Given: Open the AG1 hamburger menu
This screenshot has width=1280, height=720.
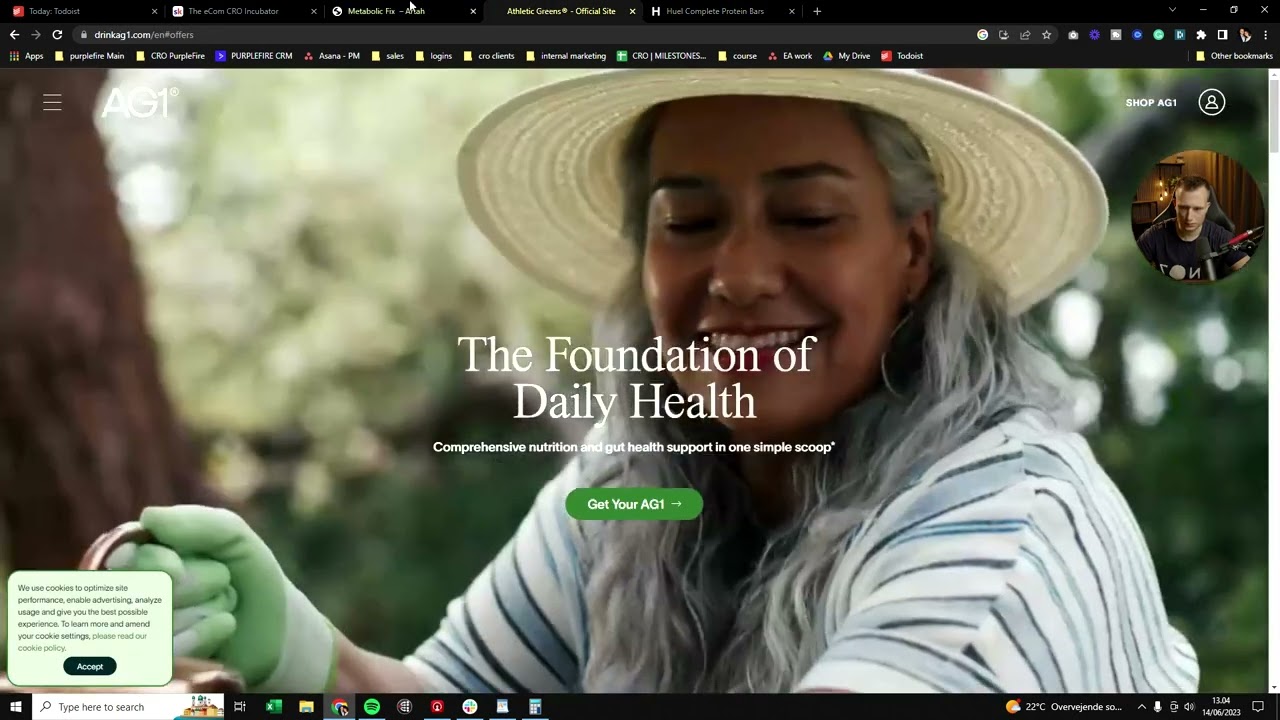Looking at the screenshot, I should coord(52,102).
